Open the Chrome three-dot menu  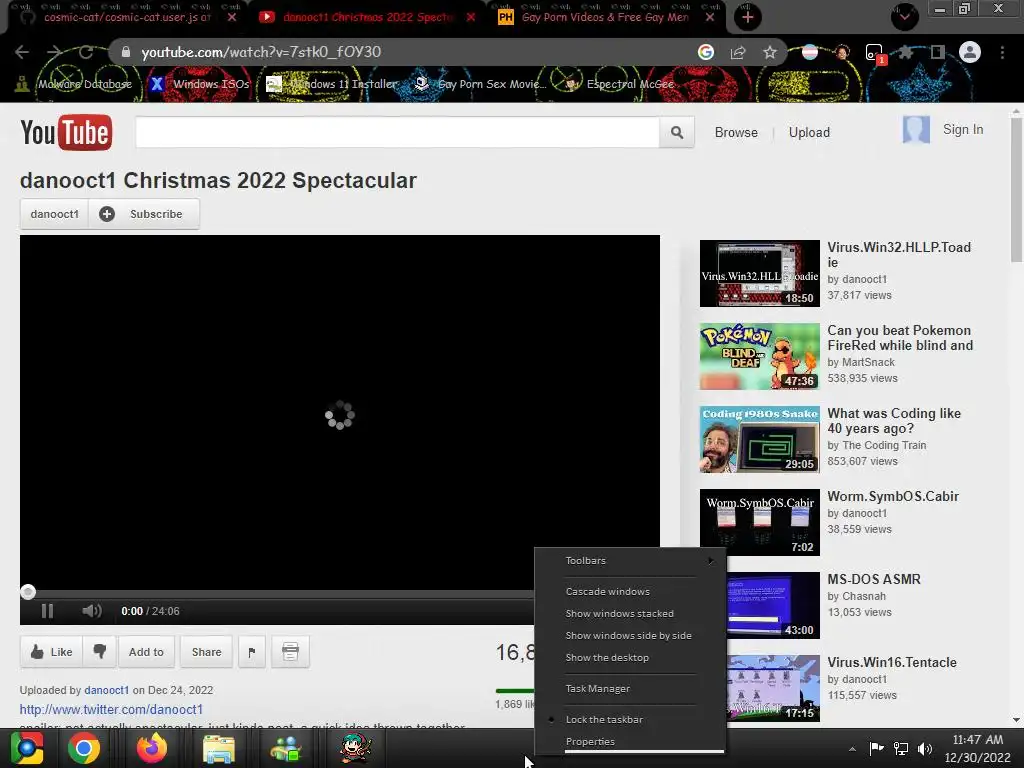(x=1002, y=52)
